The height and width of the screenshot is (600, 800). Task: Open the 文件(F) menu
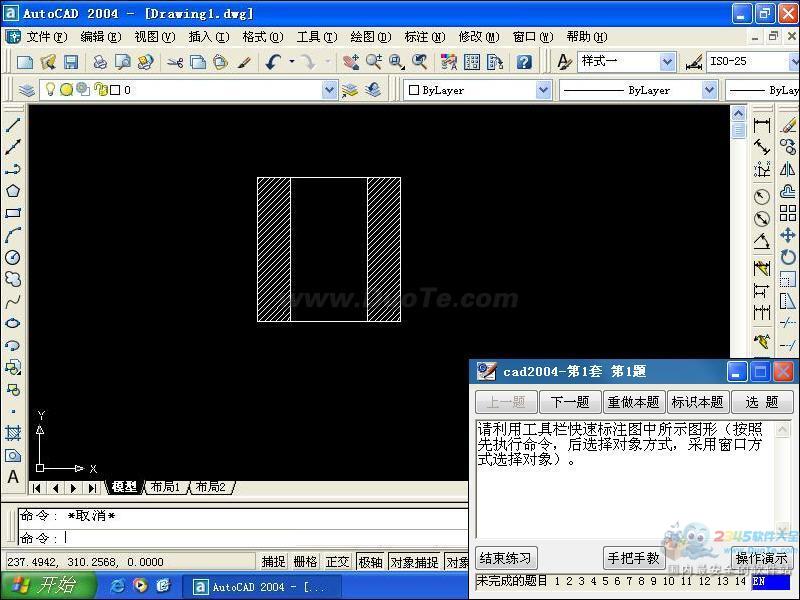point(46,37)
